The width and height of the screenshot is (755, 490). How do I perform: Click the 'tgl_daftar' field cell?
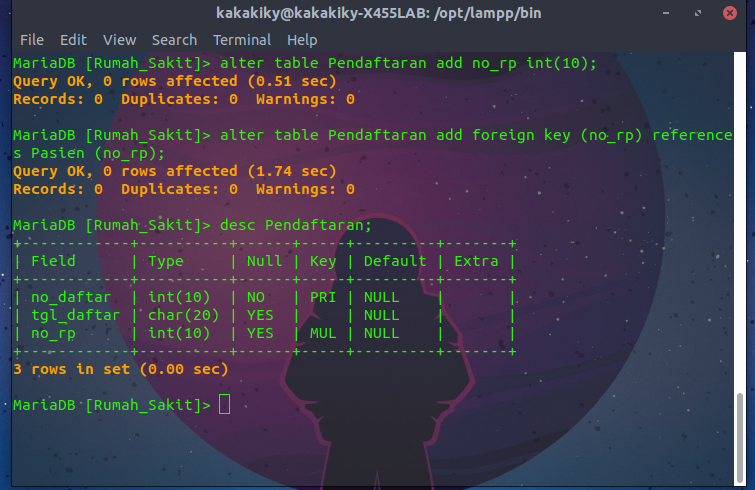75,315
